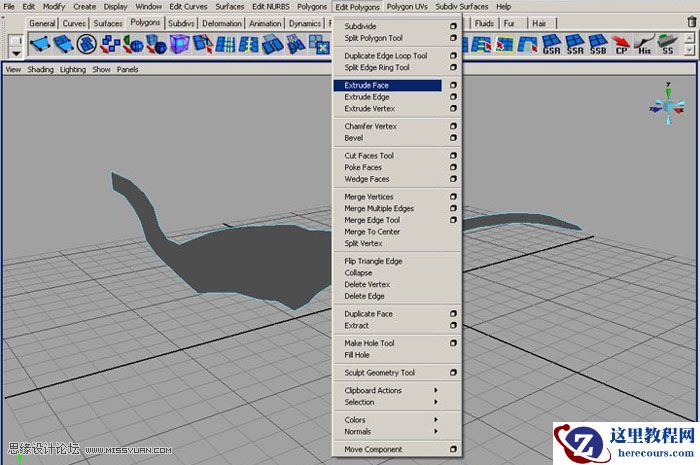Click the purple translucent cube shelf icon

(179, 45)
